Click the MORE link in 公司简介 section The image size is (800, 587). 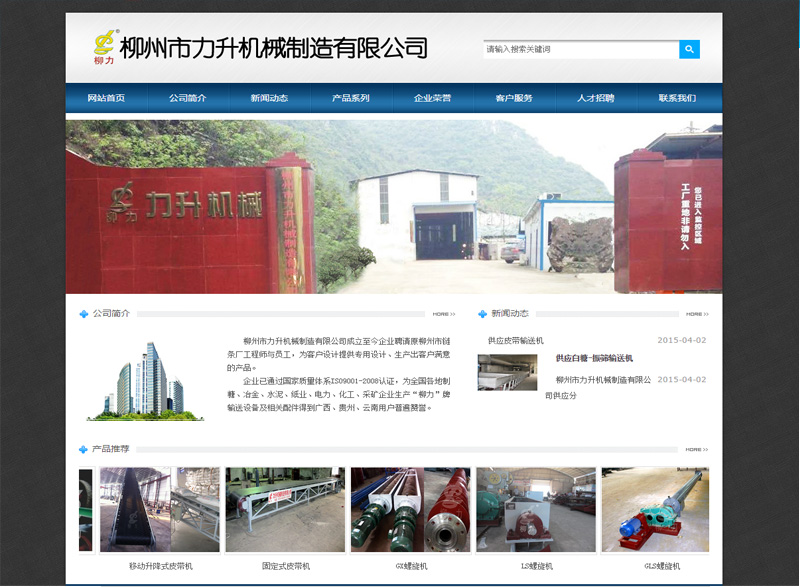(443, 311)
